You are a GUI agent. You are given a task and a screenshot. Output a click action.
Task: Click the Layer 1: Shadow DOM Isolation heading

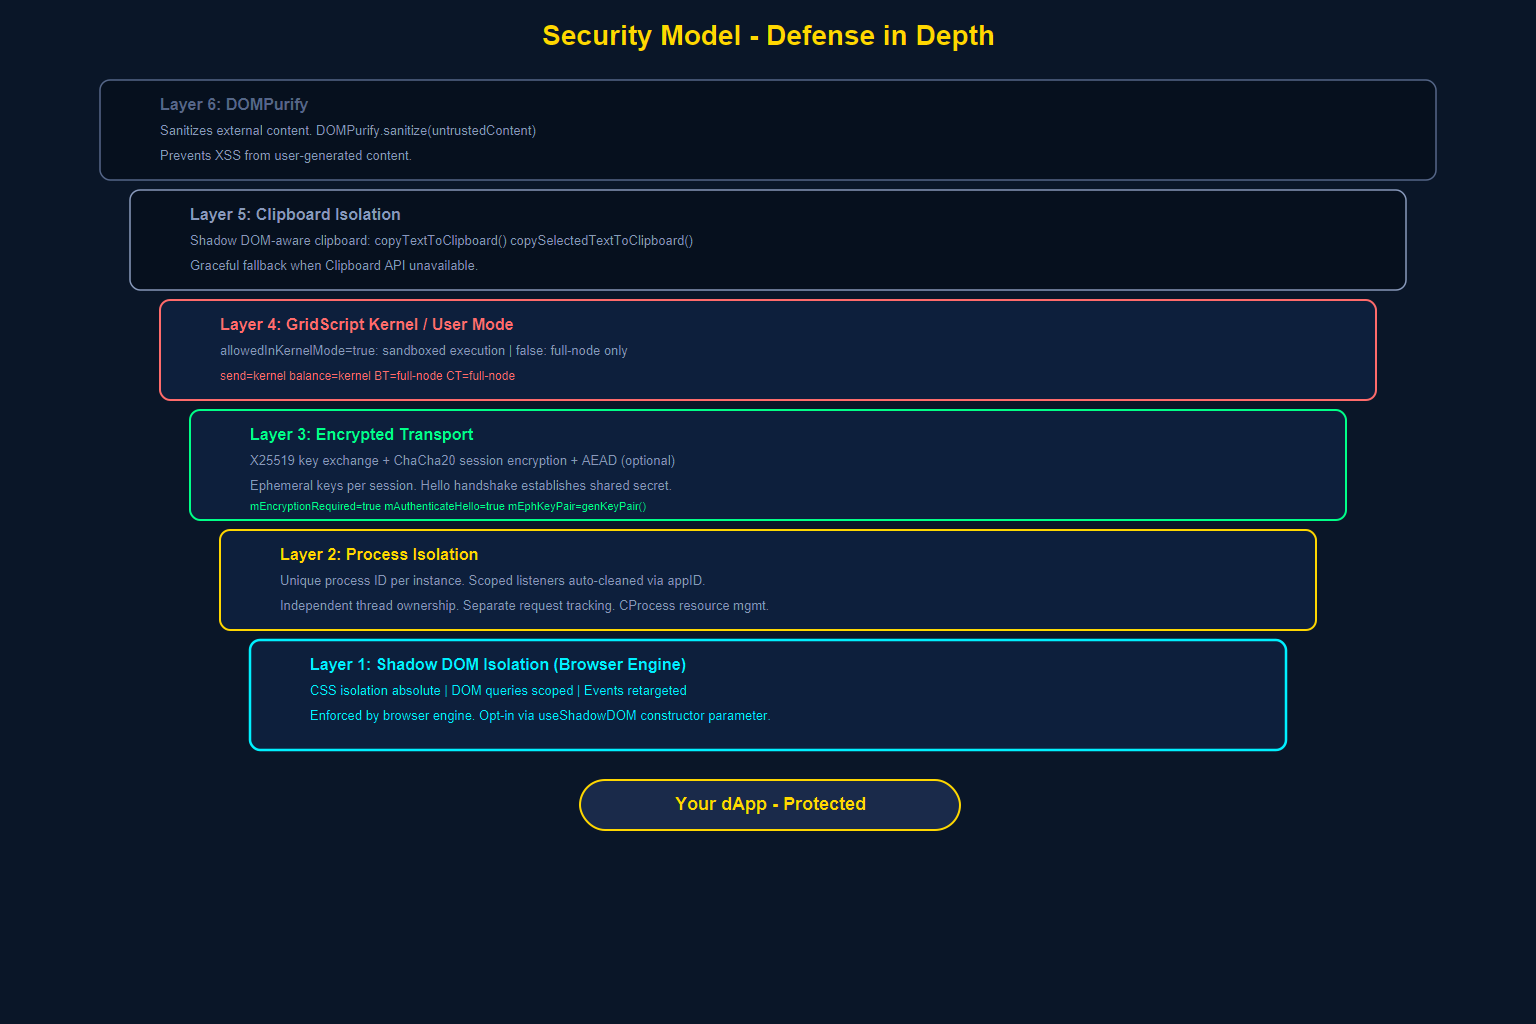click(x=497, y=664)
